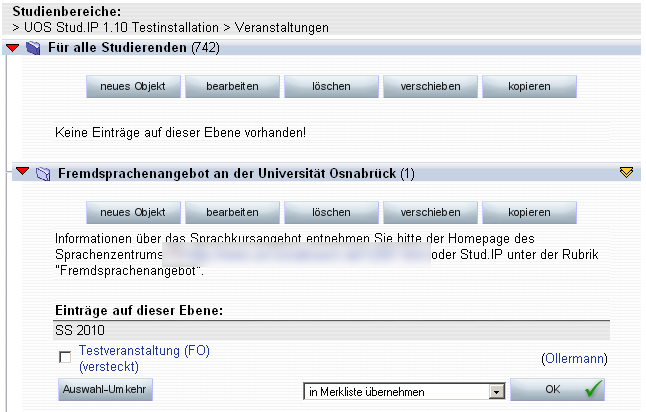Tick the Testveranstaltung (FO) checkbox
Image resolution: width=646 pixels, height=412 pixels.
click(x=65, y=357)
